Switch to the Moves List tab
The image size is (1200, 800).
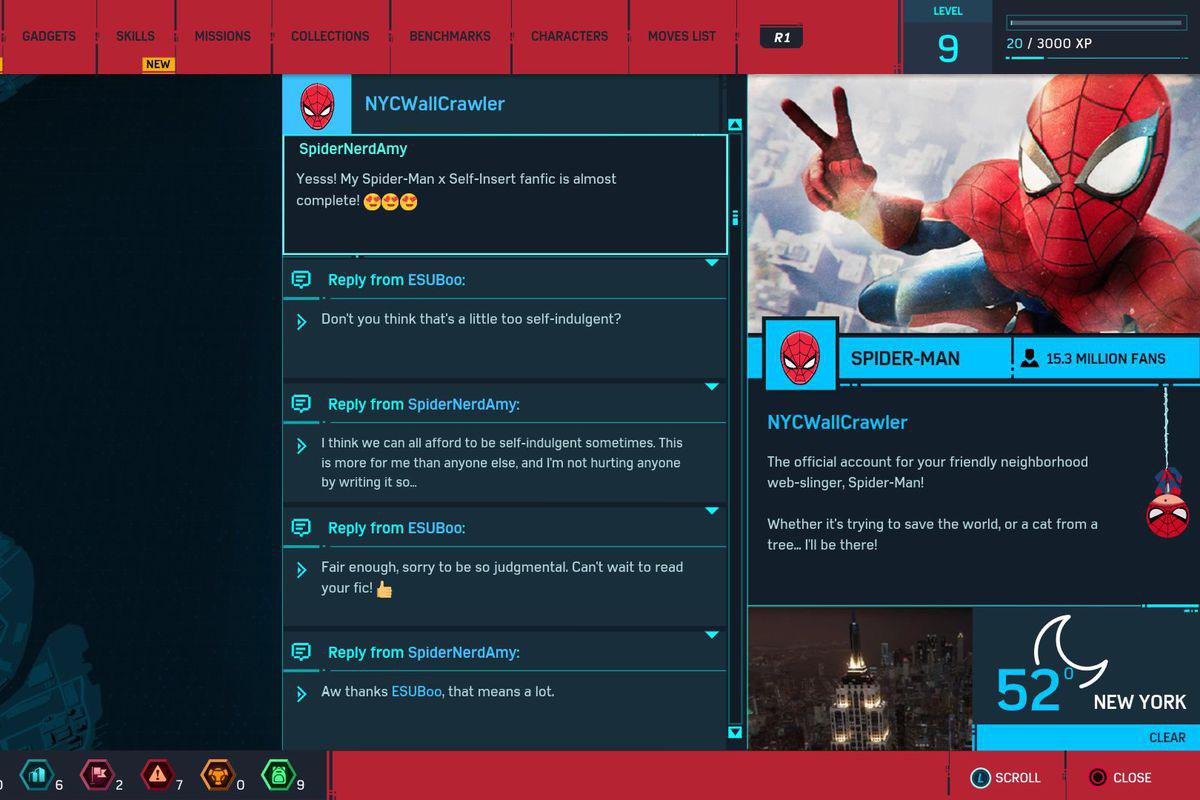[682, 36]
